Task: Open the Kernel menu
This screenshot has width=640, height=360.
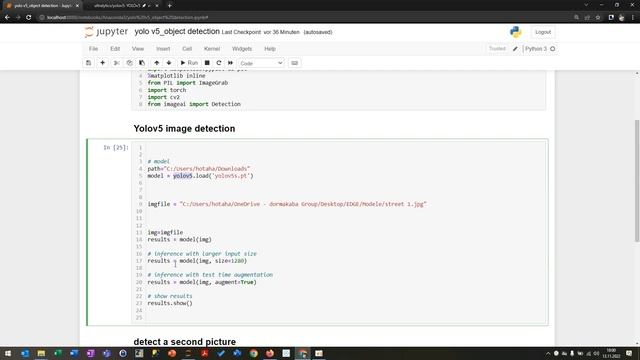Action: click(212, 49)
